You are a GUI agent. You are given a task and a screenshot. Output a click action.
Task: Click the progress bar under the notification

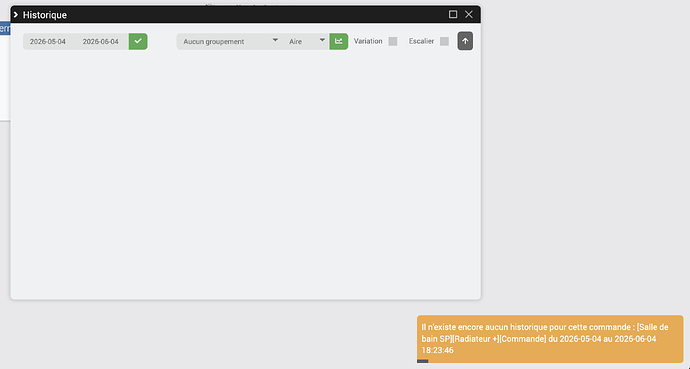coord(422,361)
